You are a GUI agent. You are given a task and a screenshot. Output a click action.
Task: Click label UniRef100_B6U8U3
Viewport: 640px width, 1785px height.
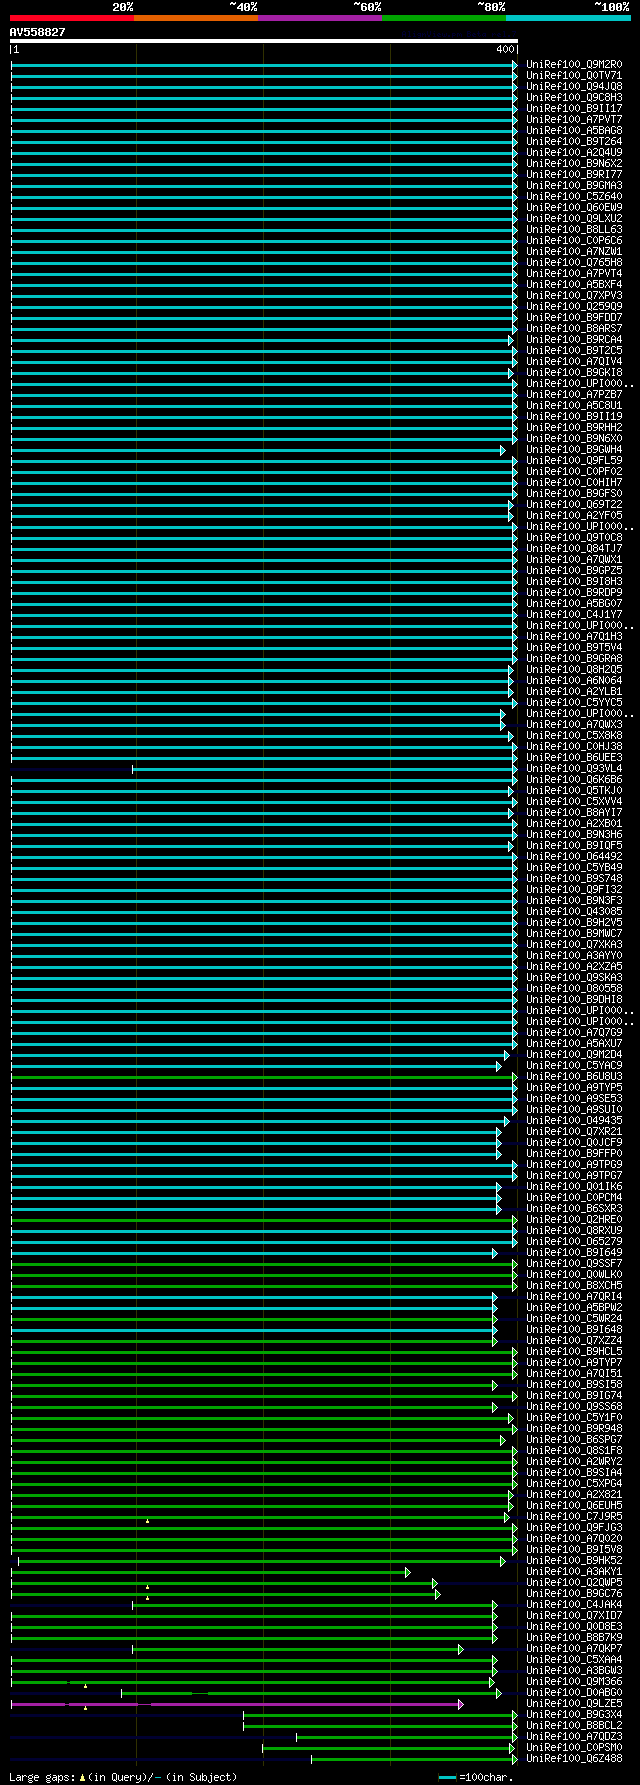(x=574, y=1076)
